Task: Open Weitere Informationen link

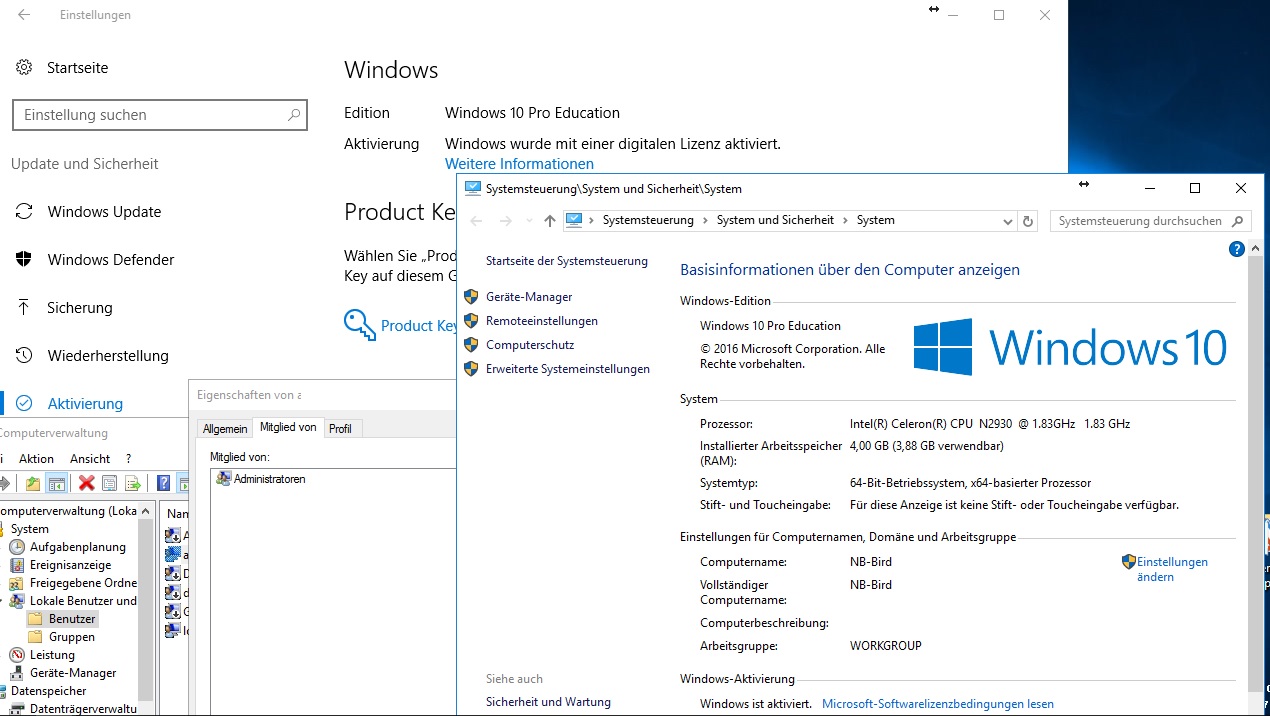Action: click(519, 164)
